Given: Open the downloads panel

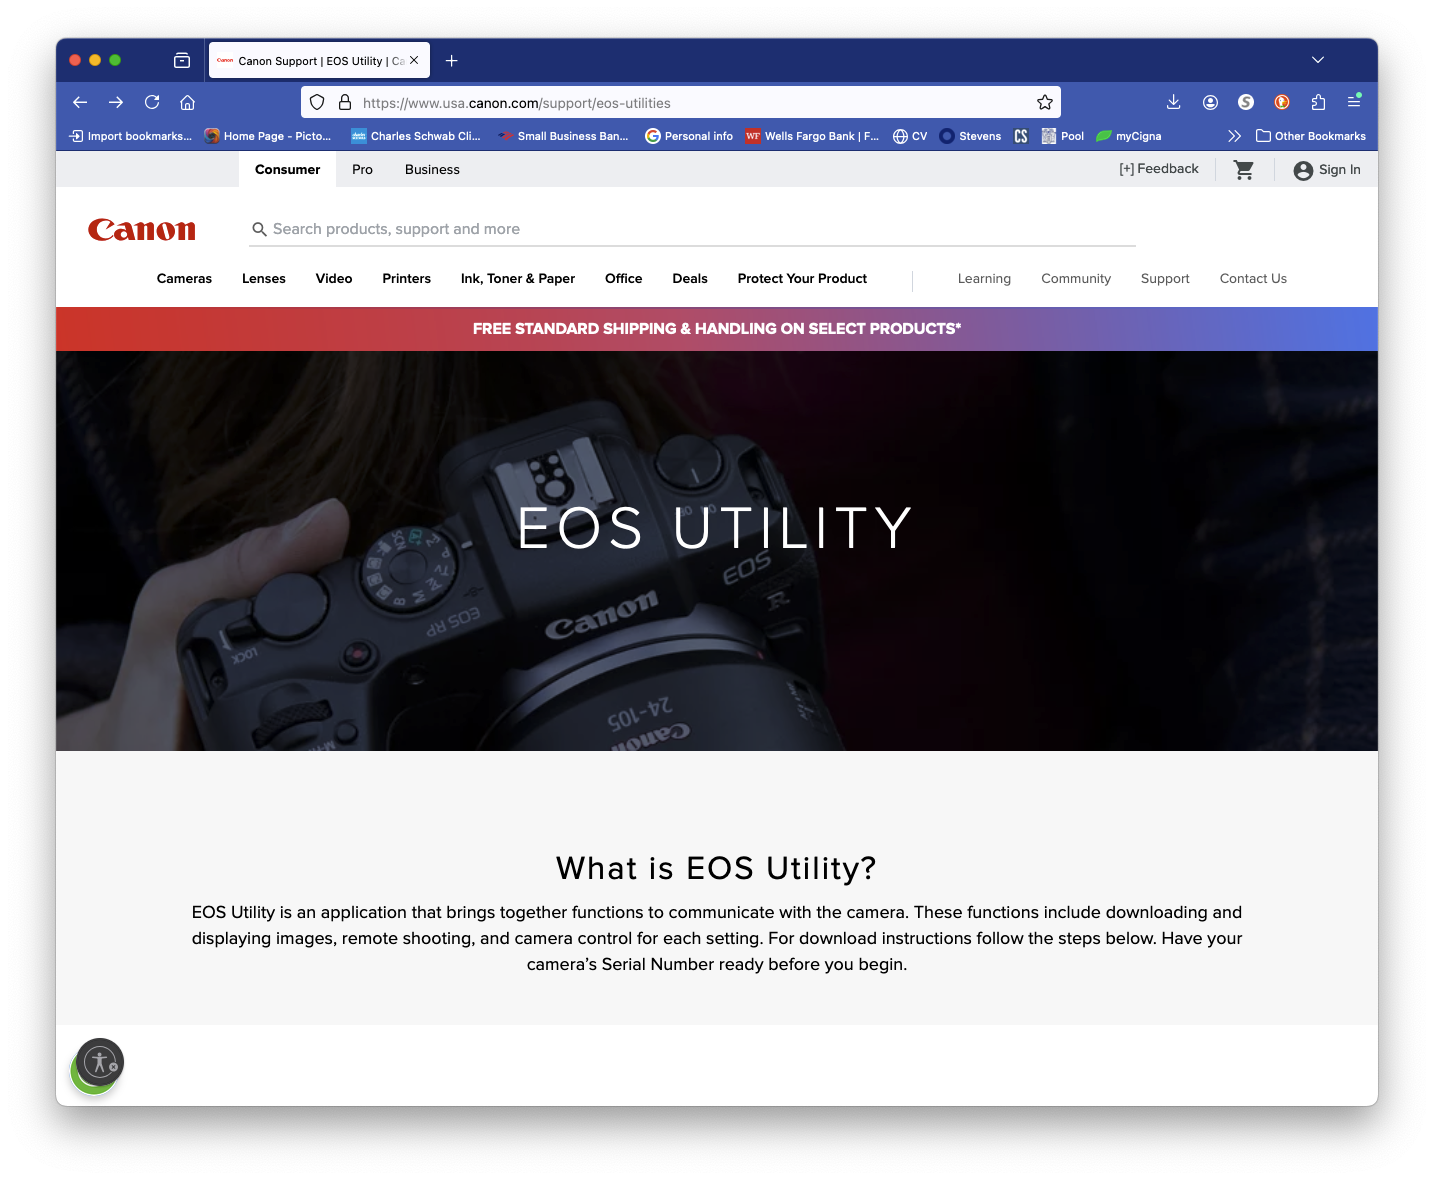Looking at the screenshot, I should click(1174, 102).
